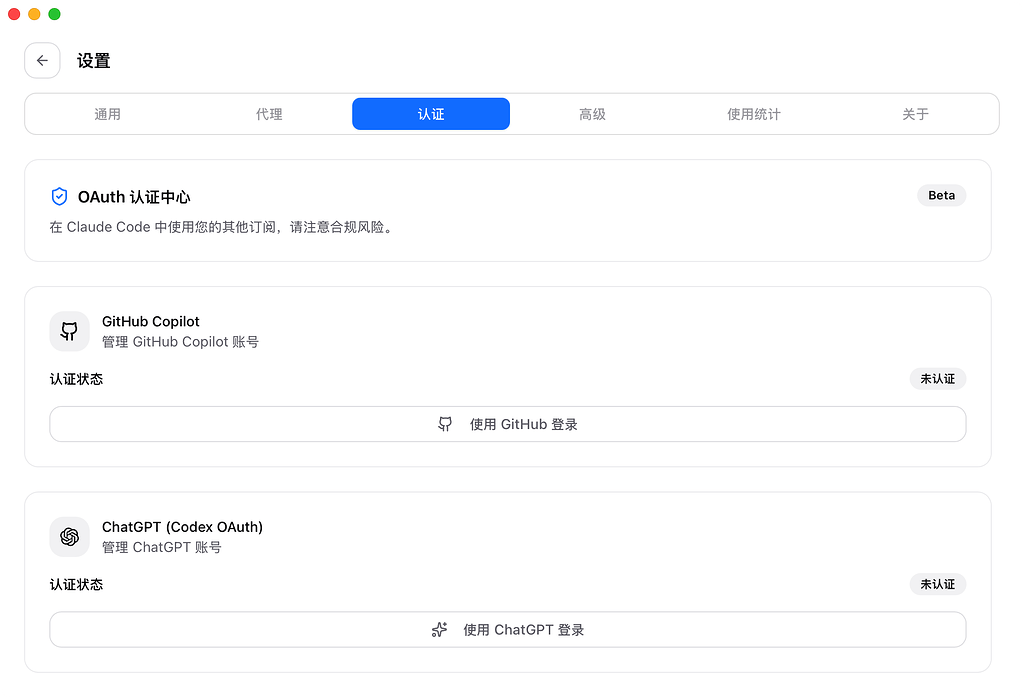Viewport: 1024px width, 699px height.
Task: Click 认证状态 label under GitHub Copilot
Action: [x=76, y=380]
